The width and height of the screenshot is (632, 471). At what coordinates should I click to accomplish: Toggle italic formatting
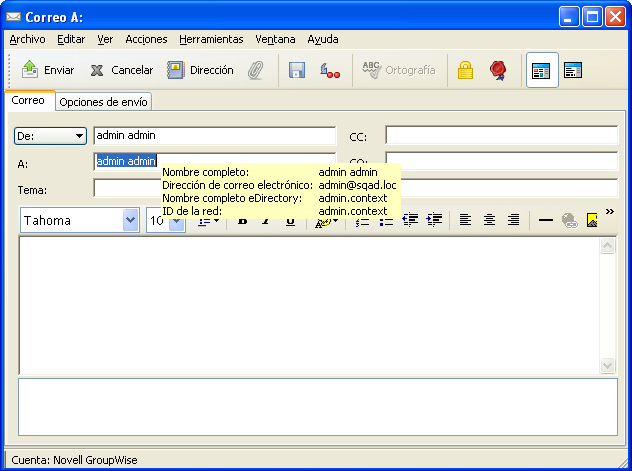coord(266,220)
